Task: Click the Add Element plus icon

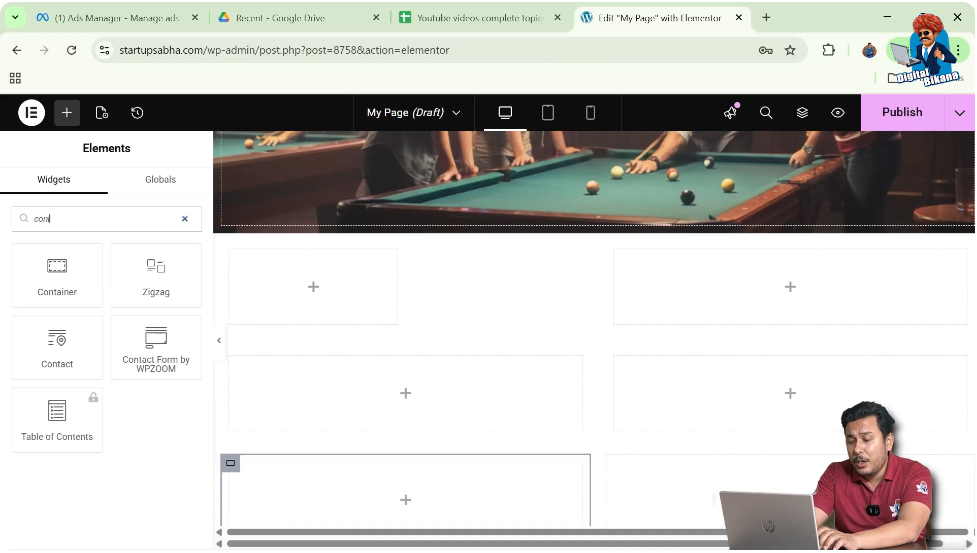Action: pyautogui.click(x=67, y=113)
